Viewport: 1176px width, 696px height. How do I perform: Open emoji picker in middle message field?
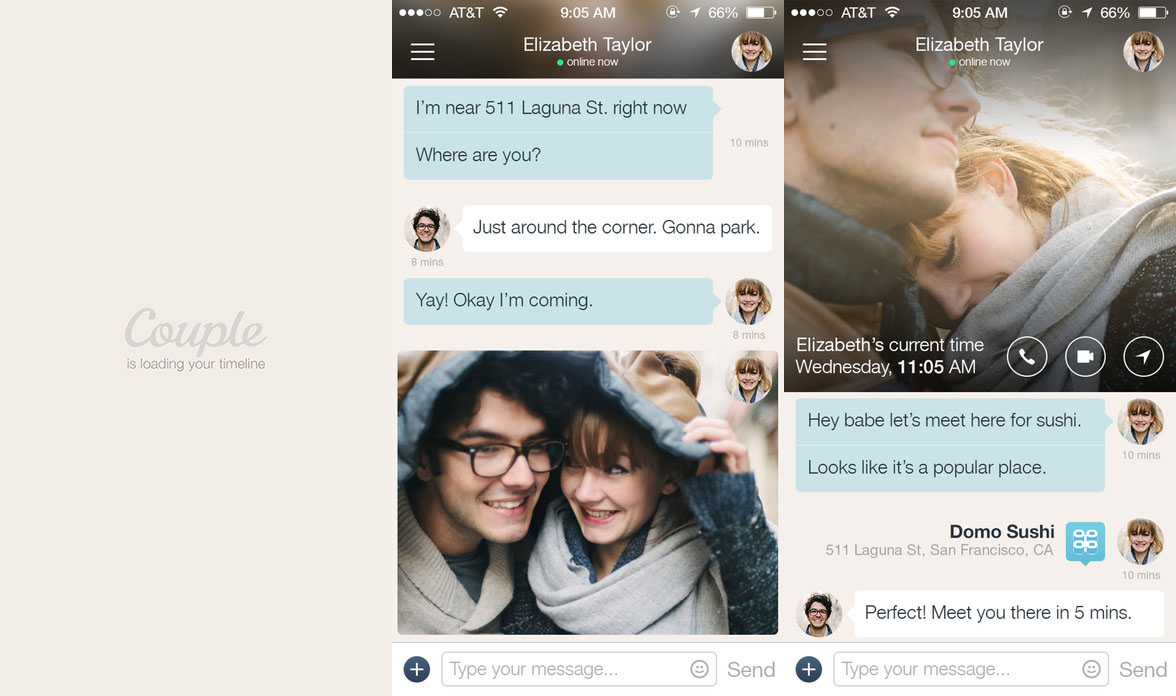[700, 669]
